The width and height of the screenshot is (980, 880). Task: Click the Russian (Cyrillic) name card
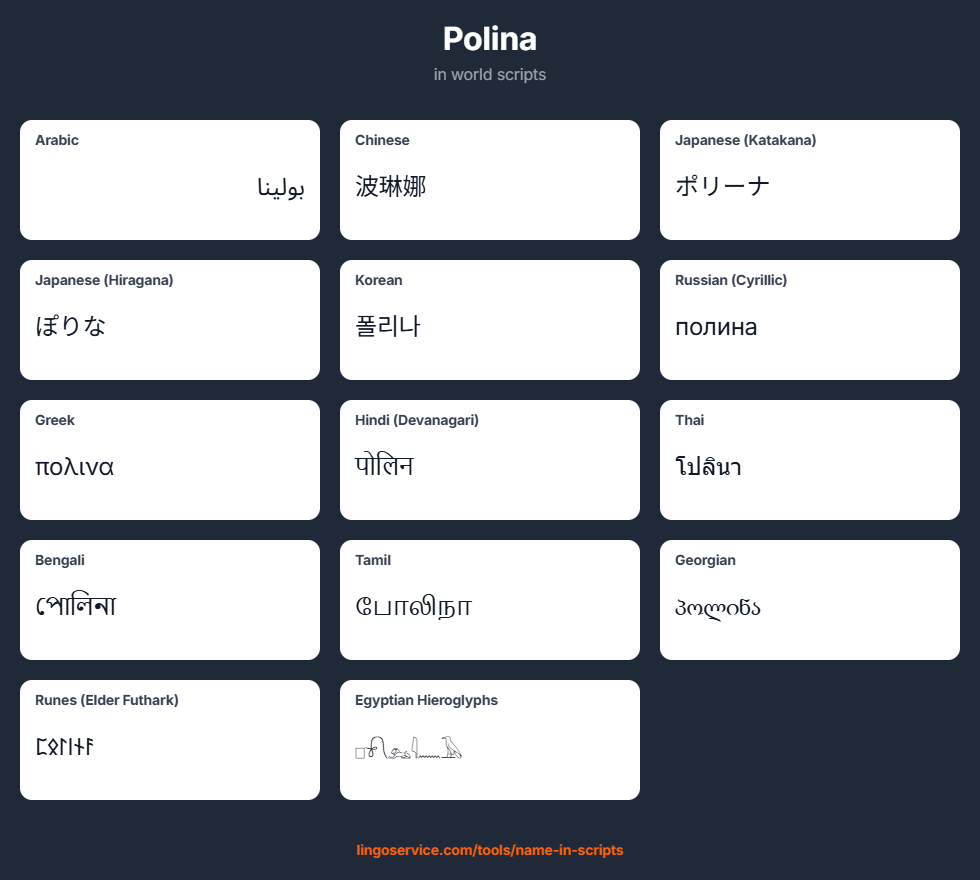[x=810, y=320]
